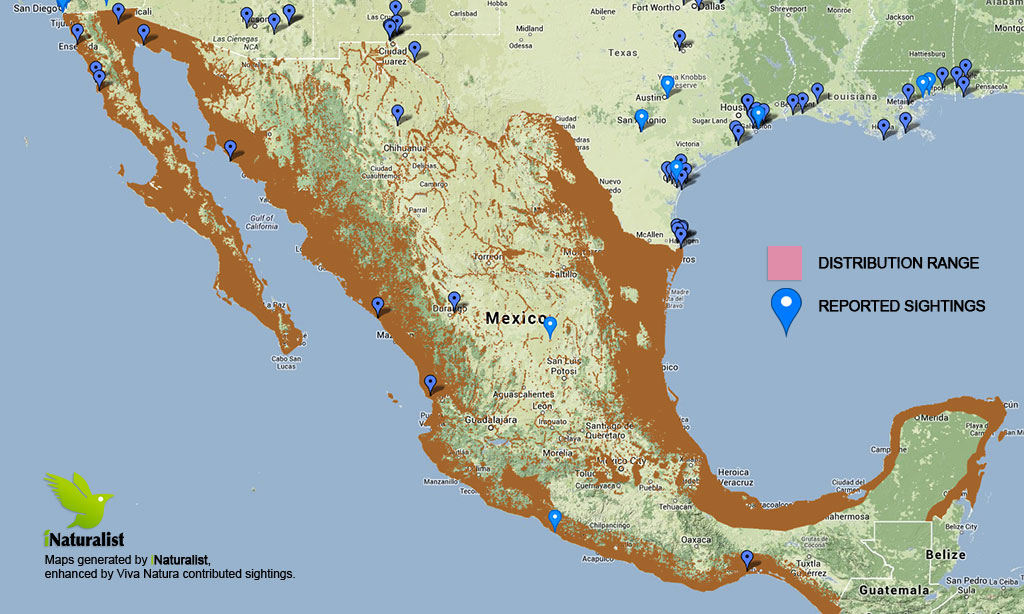This screenshot has height=614, width=1024.
Task: Click the 'Jackson' city label
Action: 900,17
